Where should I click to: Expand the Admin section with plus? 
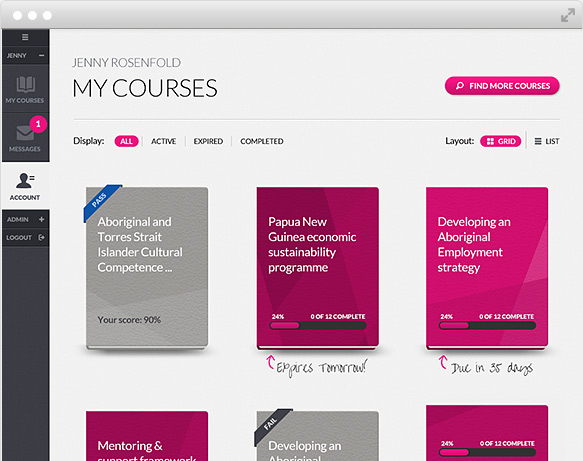(41, 219)
